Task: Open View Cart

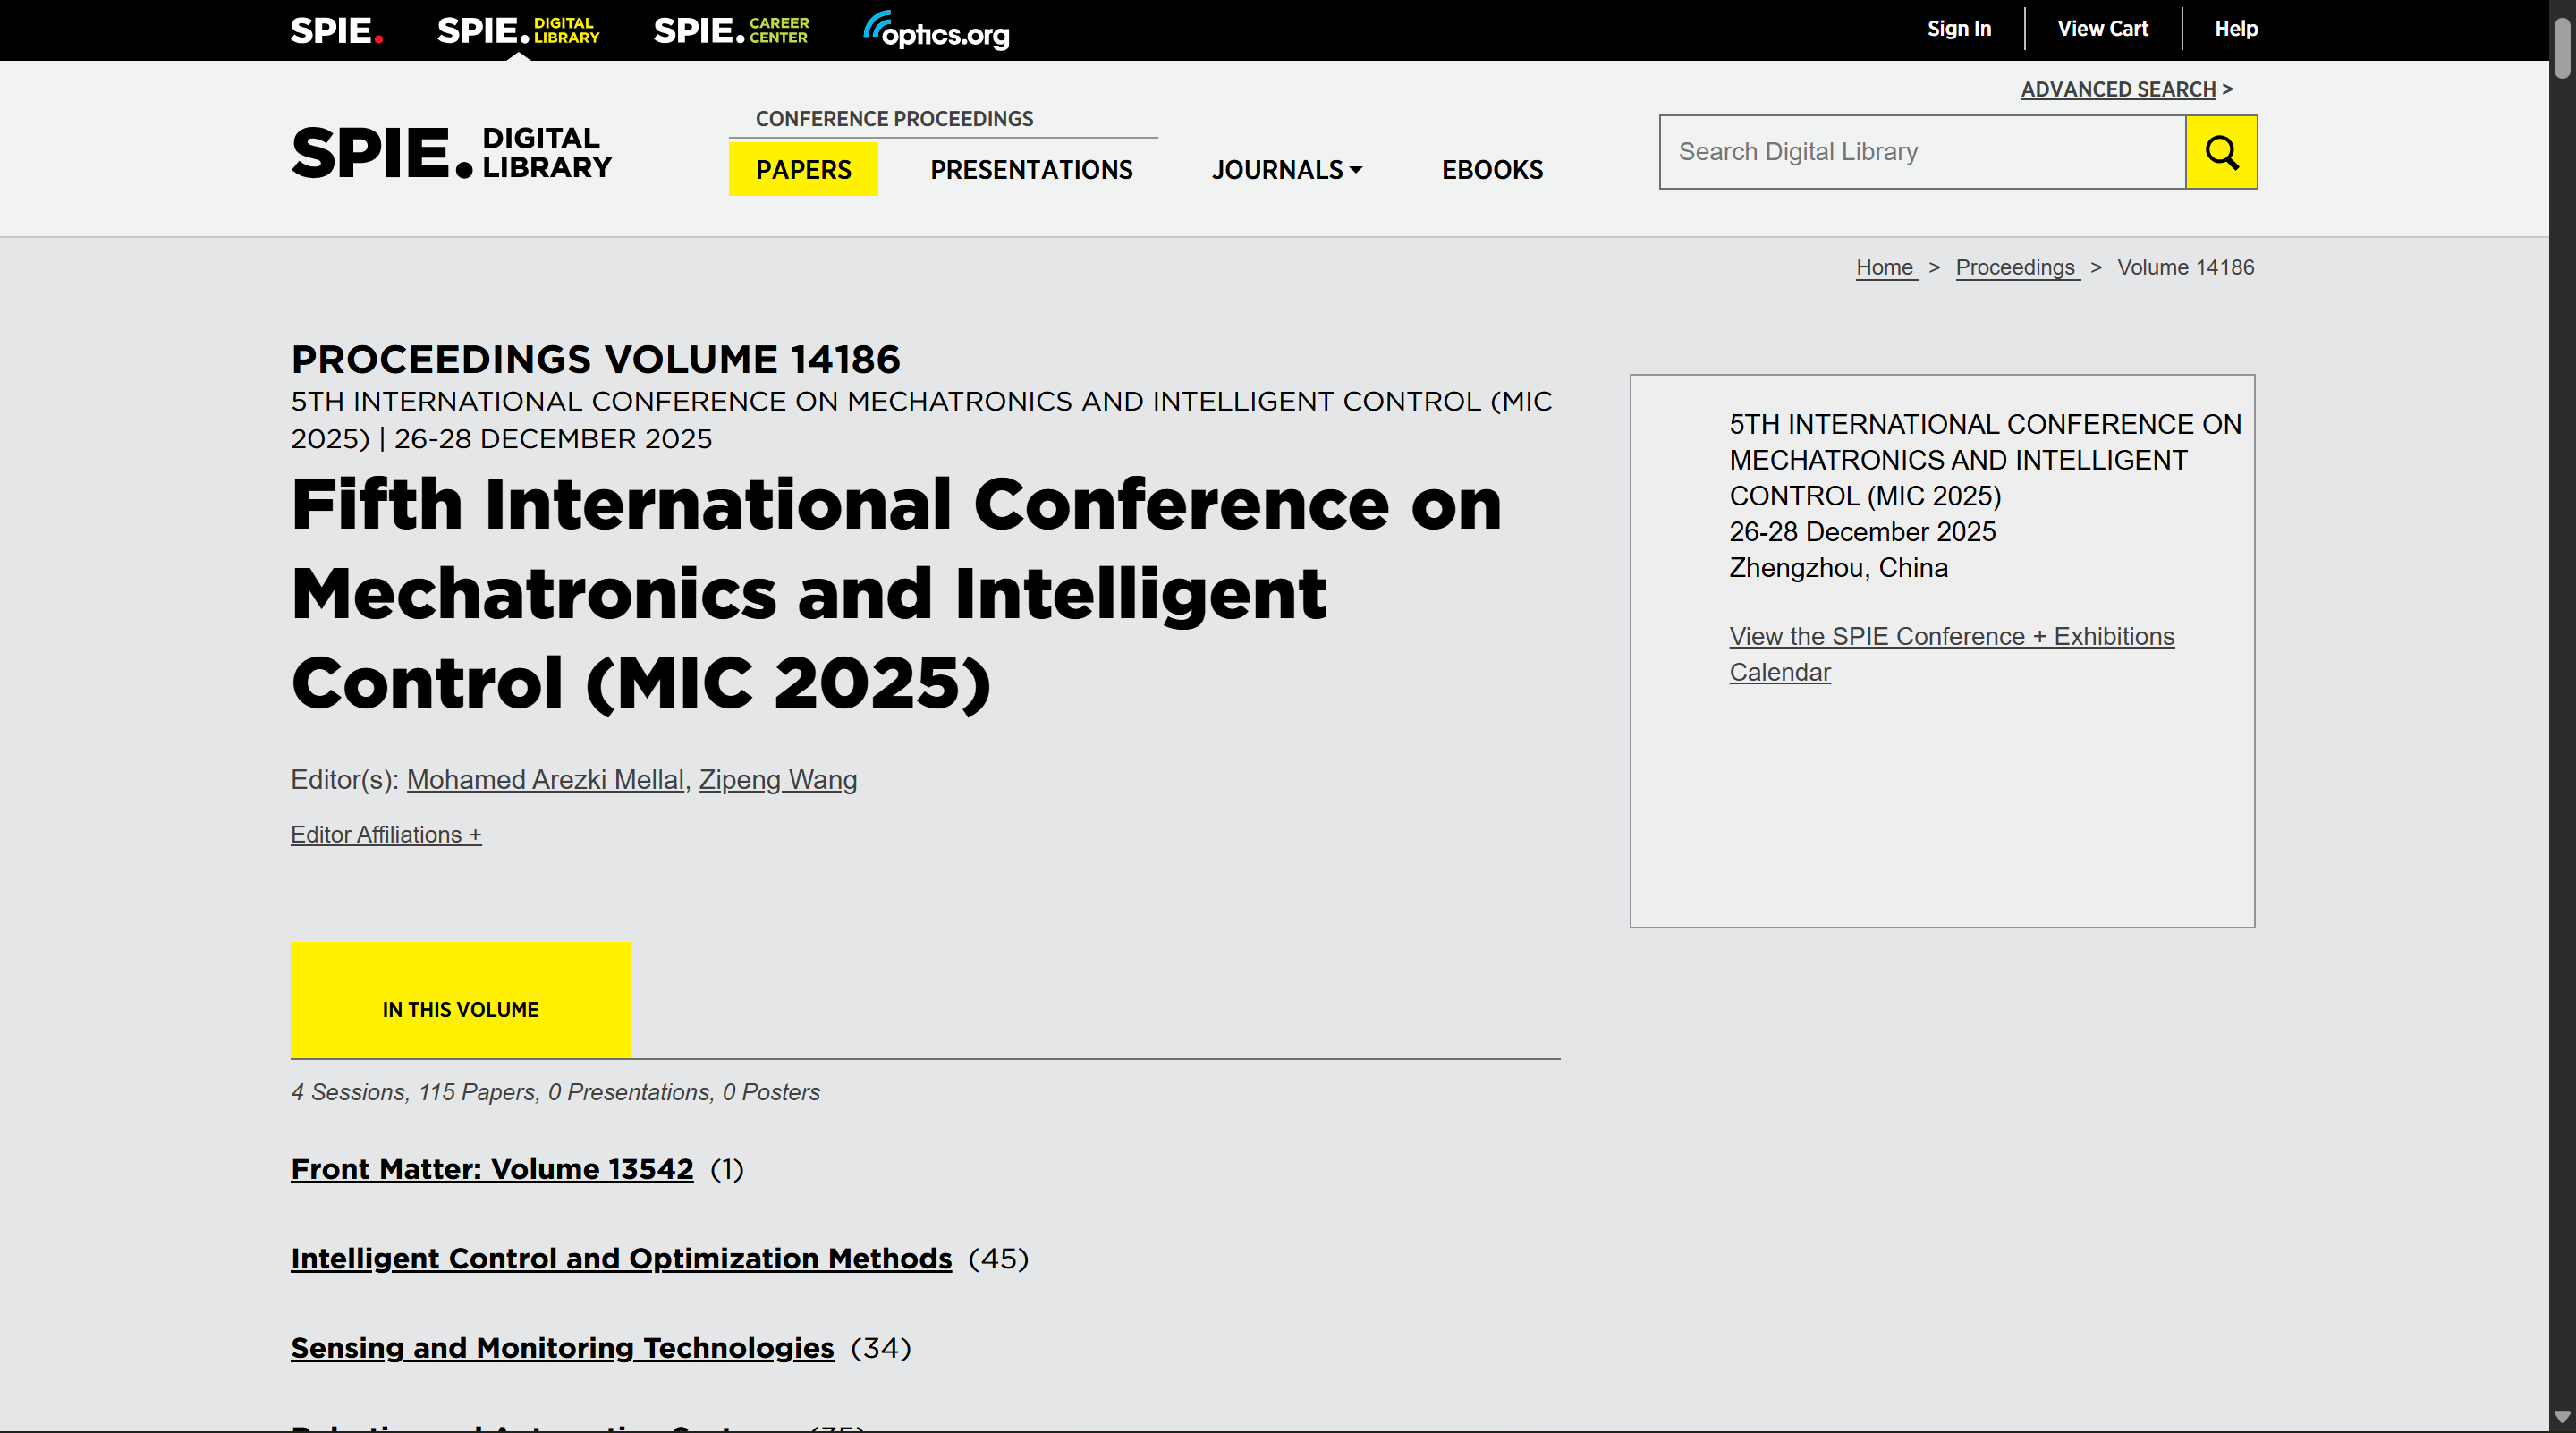Action: [2102, 29]
